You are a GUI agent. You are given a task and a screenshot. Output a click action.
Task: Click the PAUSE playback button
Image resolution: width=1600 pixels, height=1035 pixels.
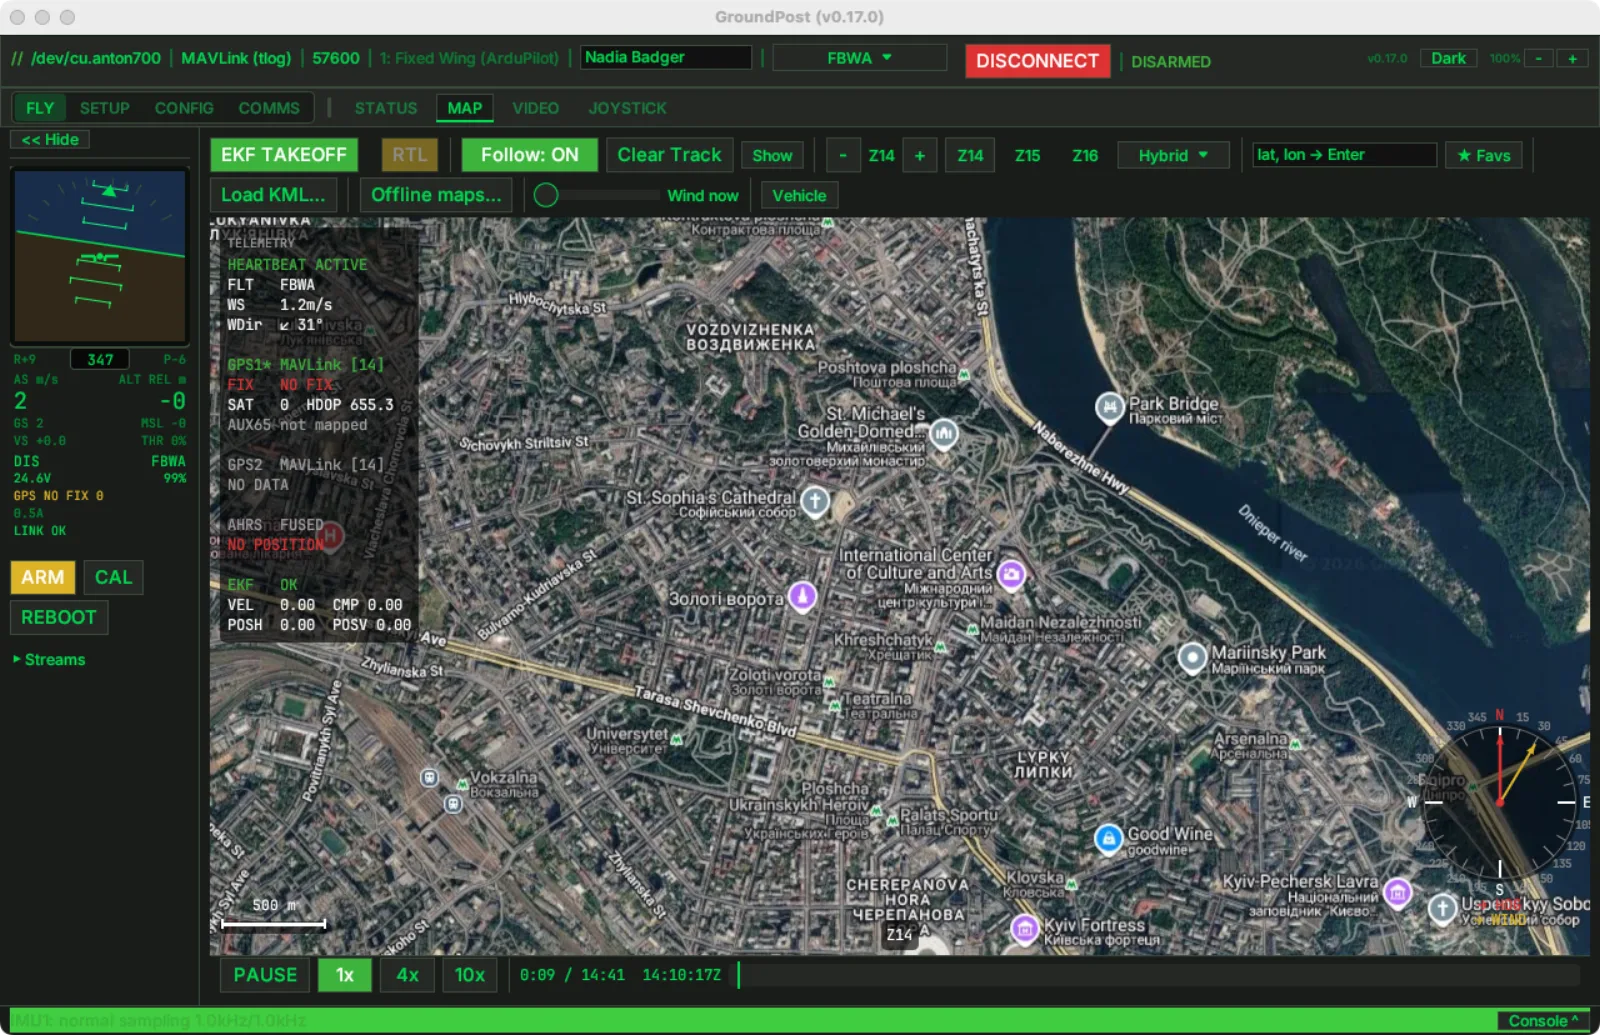[265, 975]
